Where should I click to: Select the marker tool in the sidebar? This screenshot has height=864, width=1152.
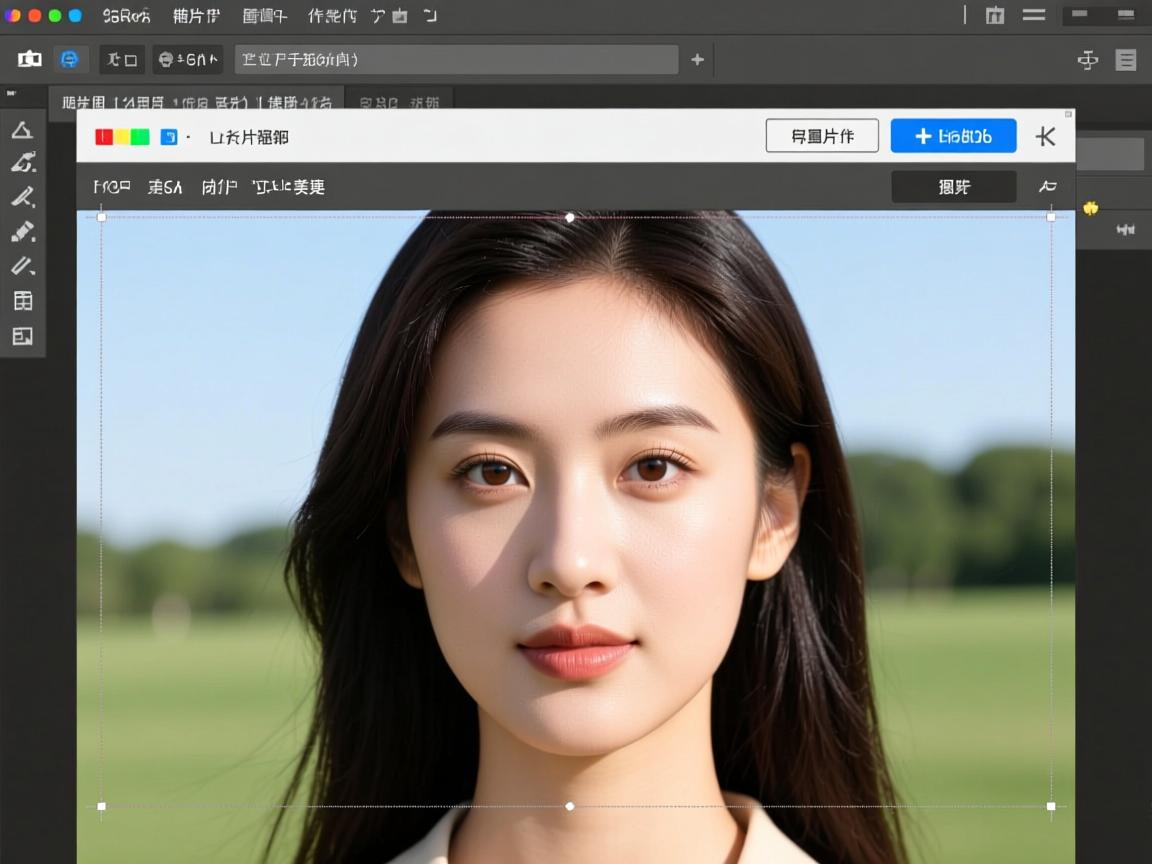pyautogui.click(x=23, y=231)
